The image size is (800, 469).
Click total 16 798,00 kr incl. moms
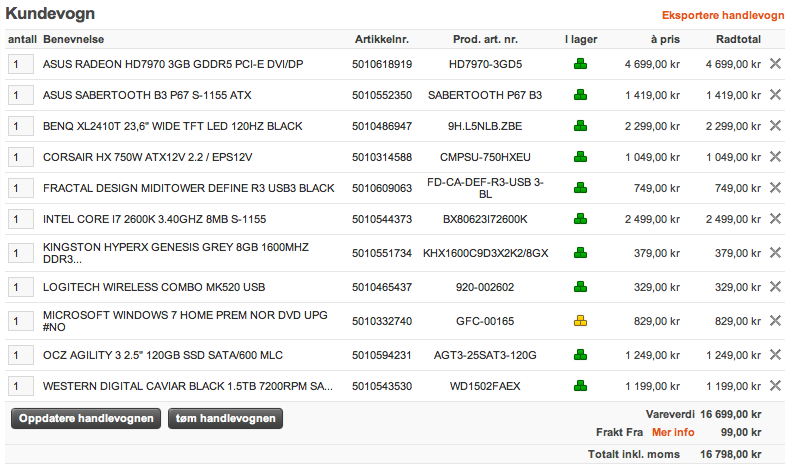pyautogui.click(x=730, y=454)
